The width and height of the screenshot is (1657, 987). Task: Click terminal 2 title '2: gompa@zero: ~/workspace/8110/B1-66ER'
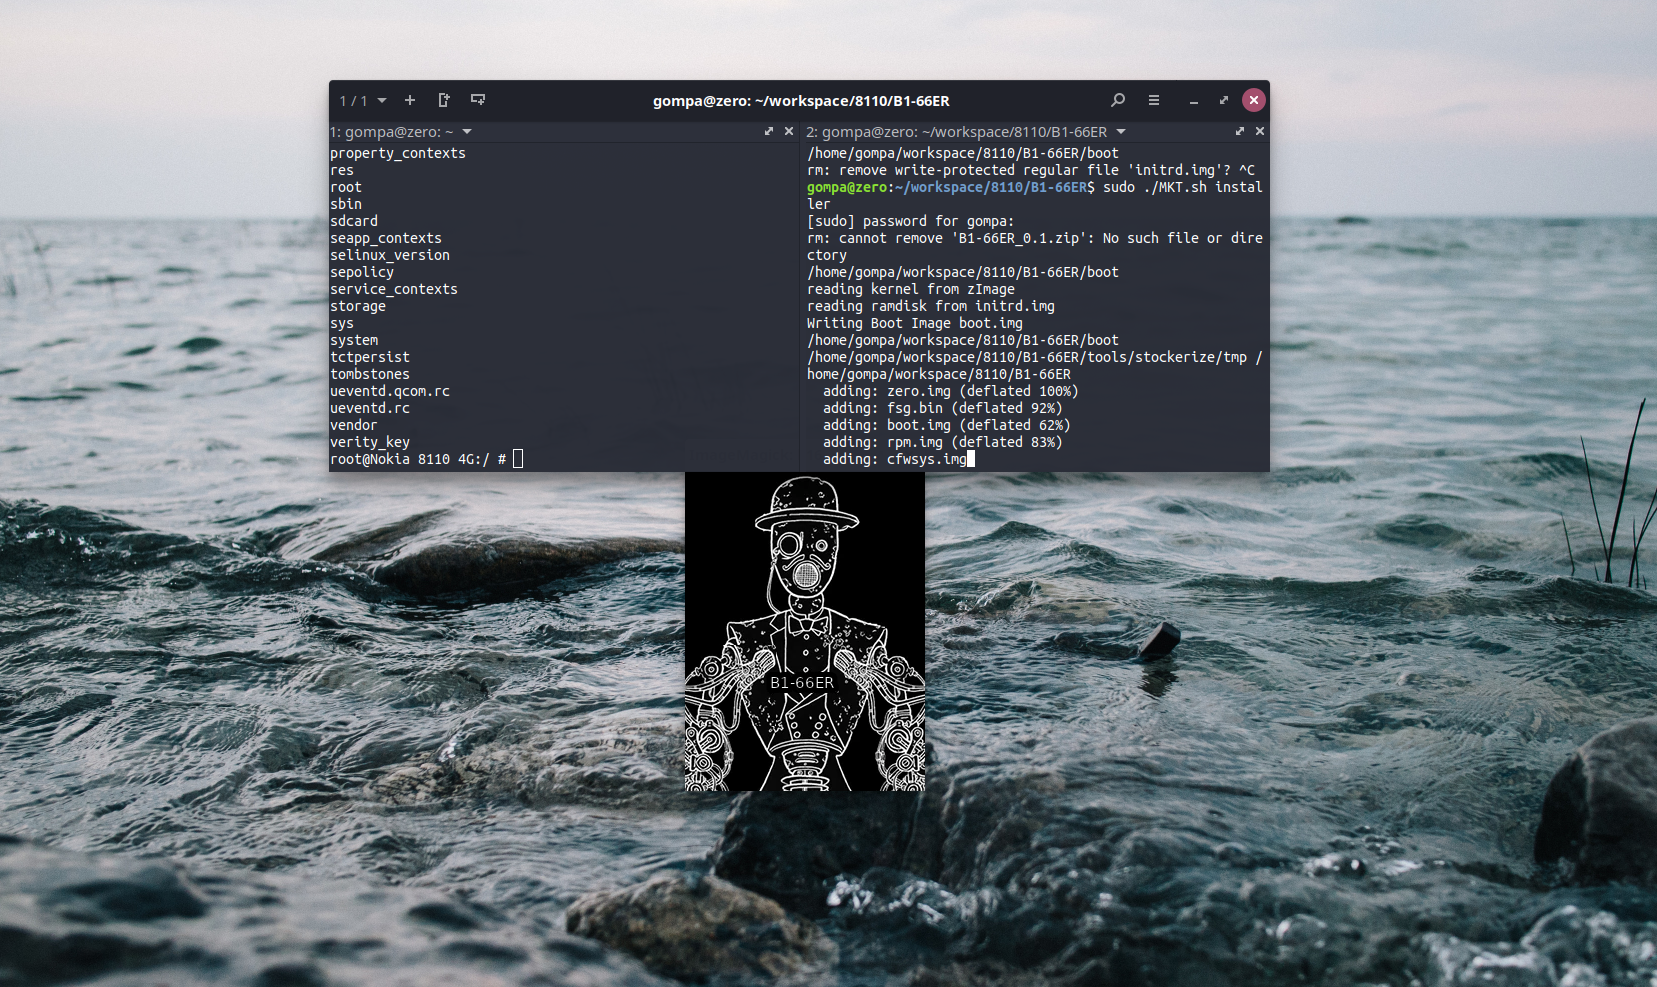(x=957, y=132)
